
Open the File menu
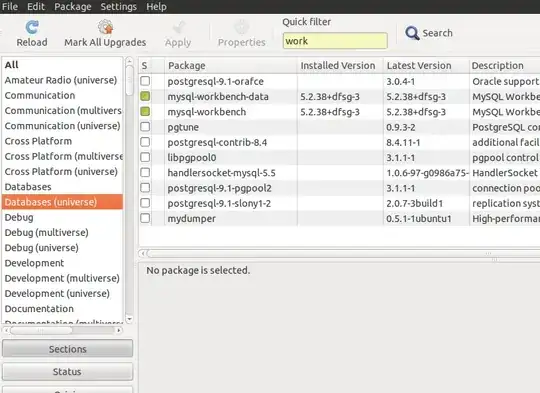10,7
